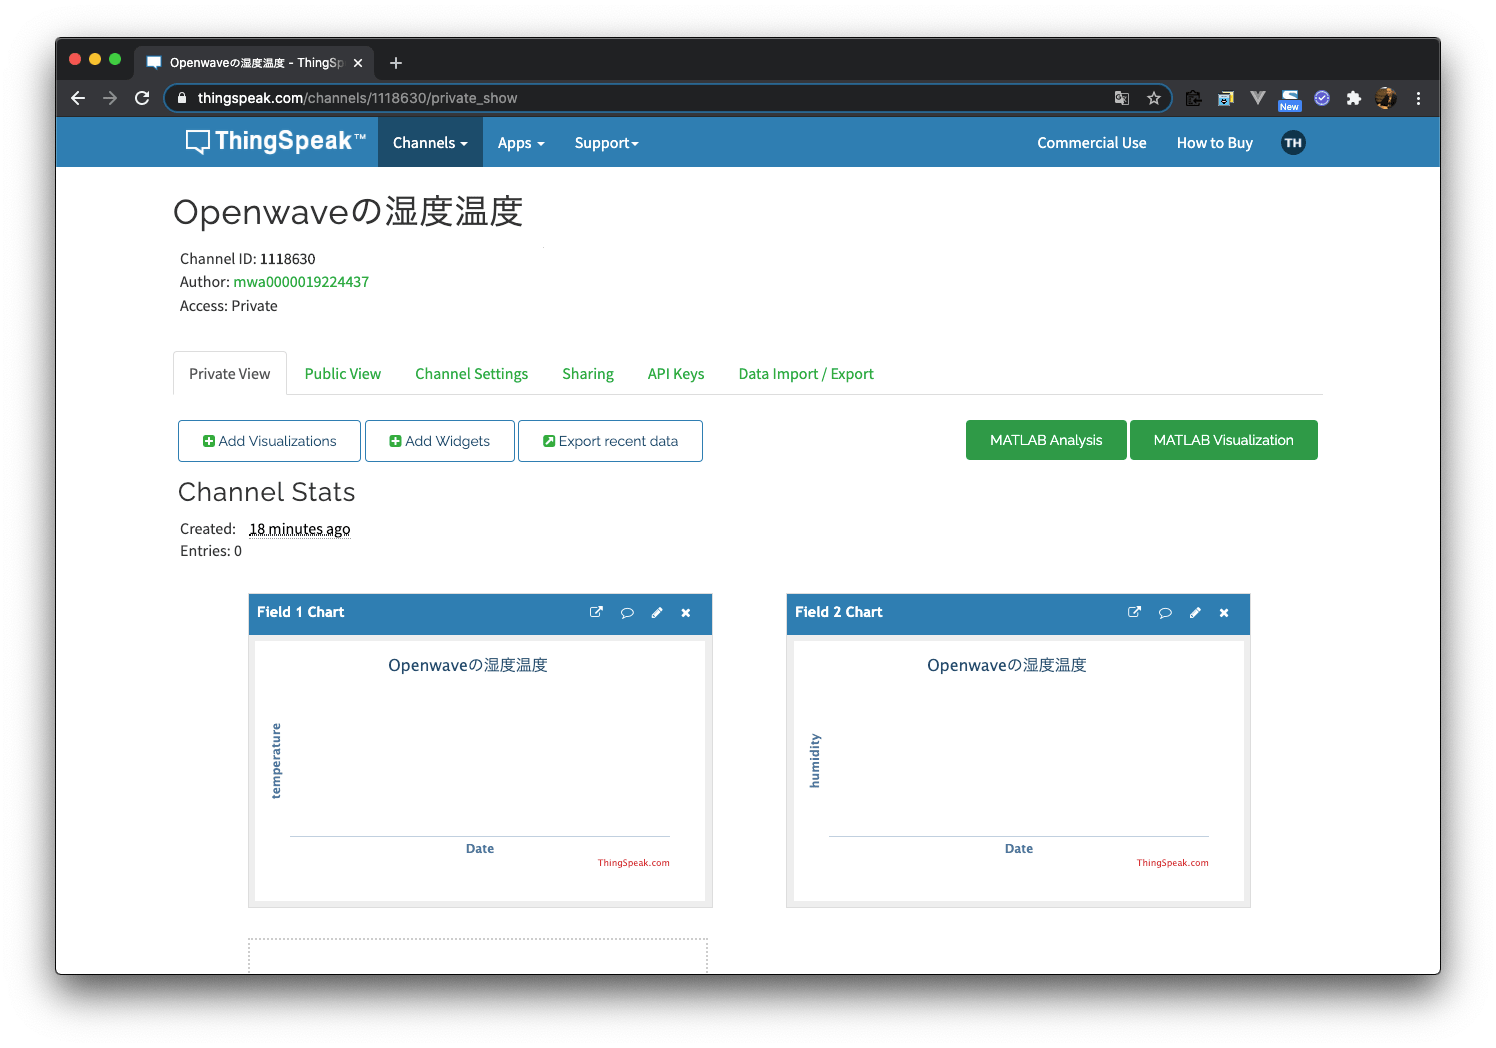Open How to Buy link
This screenshot has height=1048, width=1496.
[1215, 143]
